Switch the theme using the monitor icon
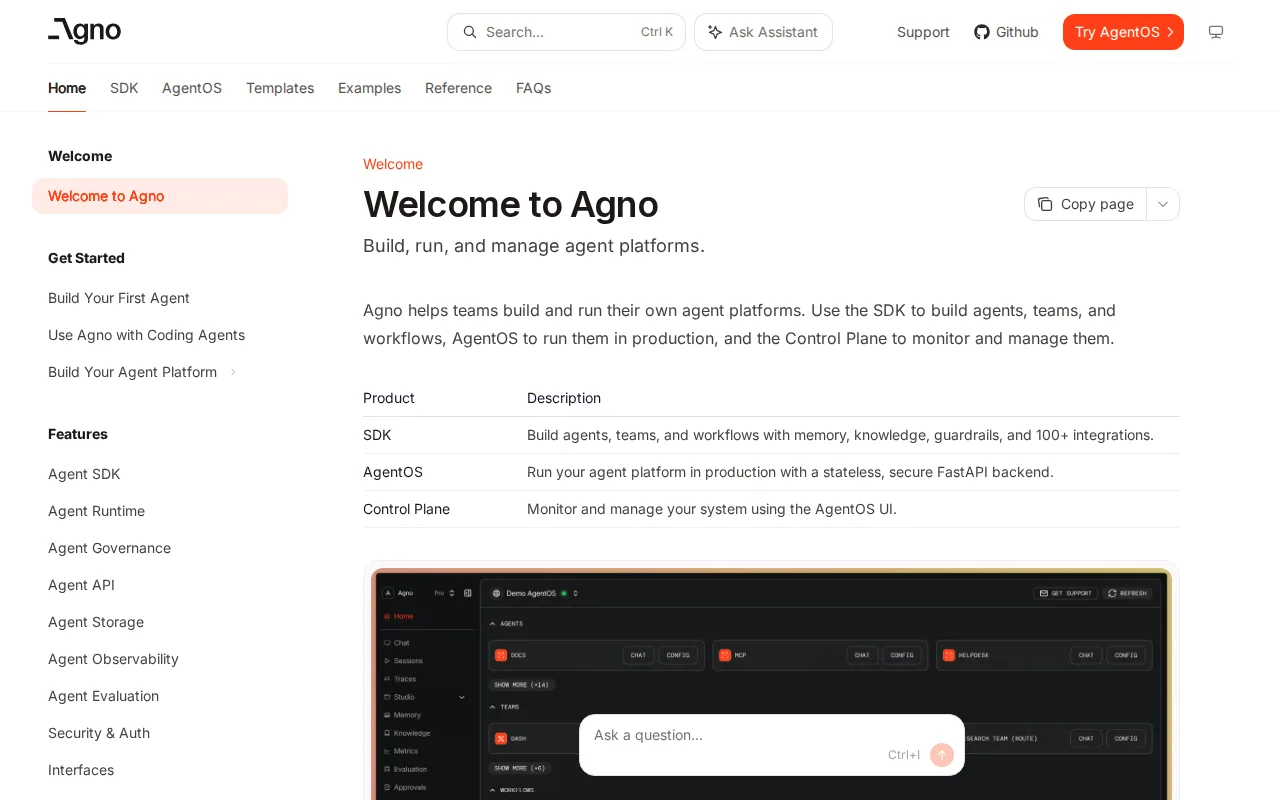Image resolution: width=1280 pixels, height=800 pixels. coord(1216,32)
